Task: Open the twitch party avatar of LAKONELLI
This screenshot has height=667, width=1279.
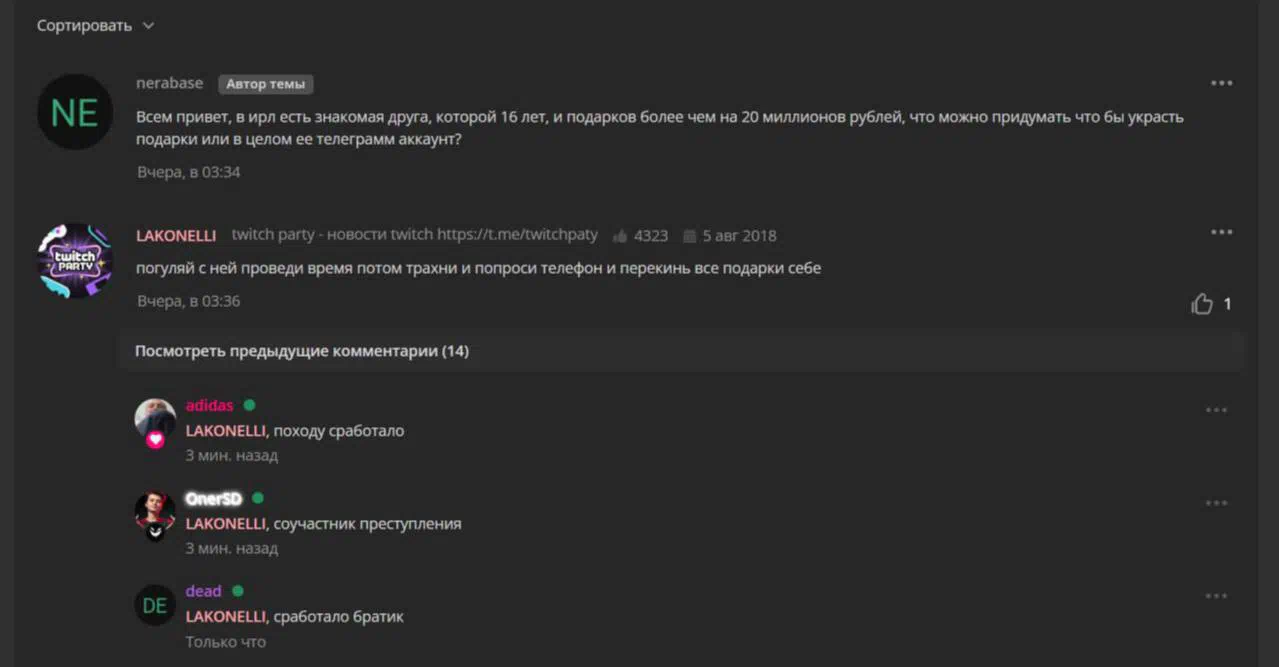Action: 75,261
